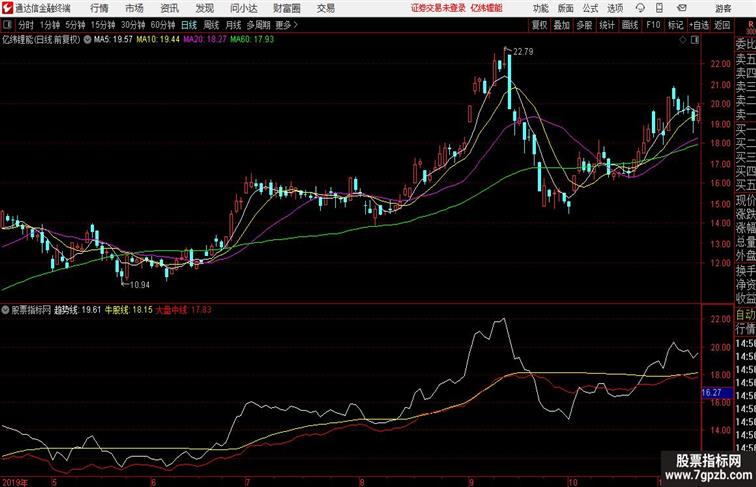This screenshot has height=487, width=756.
Task: Open the 市场 menu
Action: 134,8
